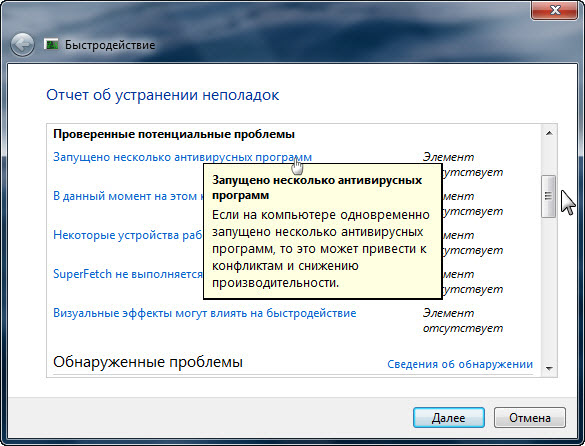
Task: Click the Быстродействие performance icon in title
Action: coord(51,44)
